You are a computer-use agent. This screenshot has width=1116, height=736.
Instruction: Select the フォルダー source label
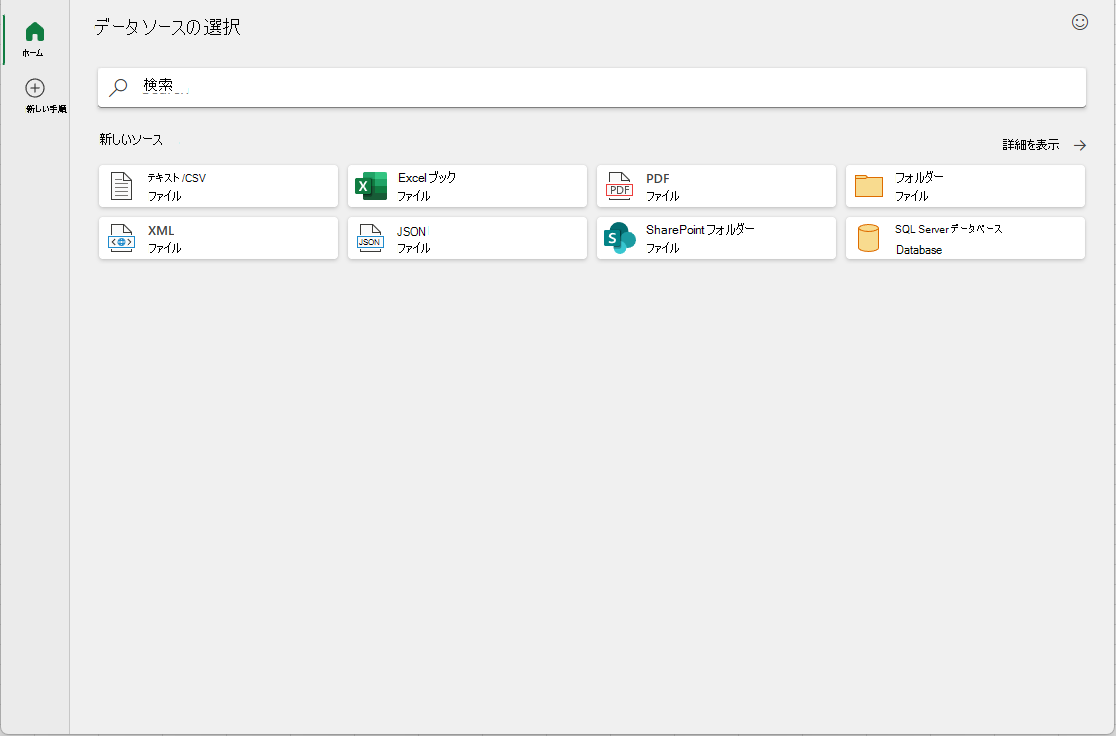coord(919,178)
